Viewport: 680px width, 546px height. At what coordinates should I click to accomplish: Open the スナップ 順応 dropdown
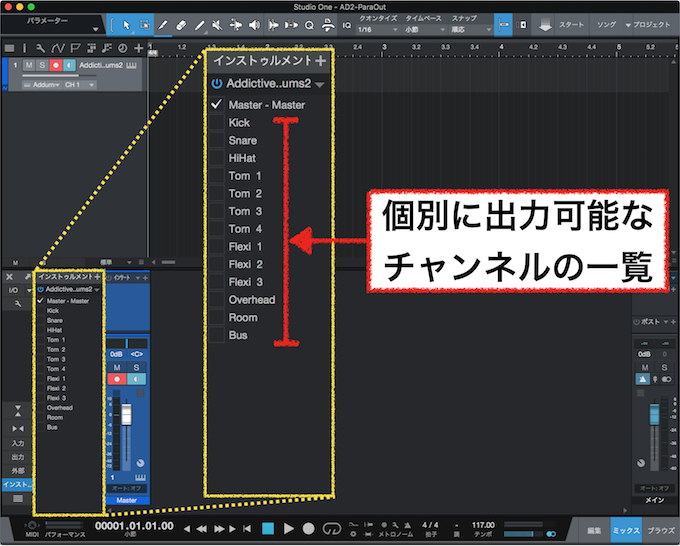click(471, 29)
